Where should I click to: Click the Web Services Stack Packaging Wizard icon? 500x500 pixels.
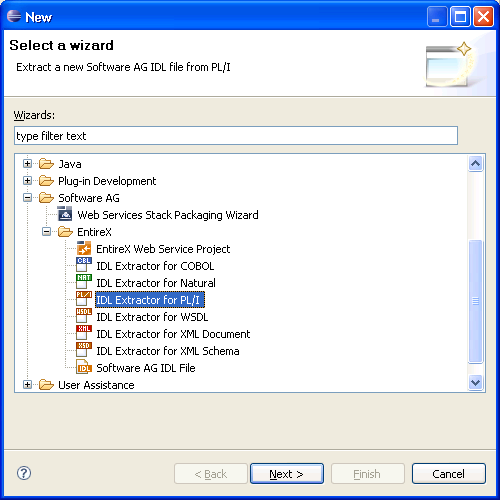pyautogui.click(x=65, y=214)
